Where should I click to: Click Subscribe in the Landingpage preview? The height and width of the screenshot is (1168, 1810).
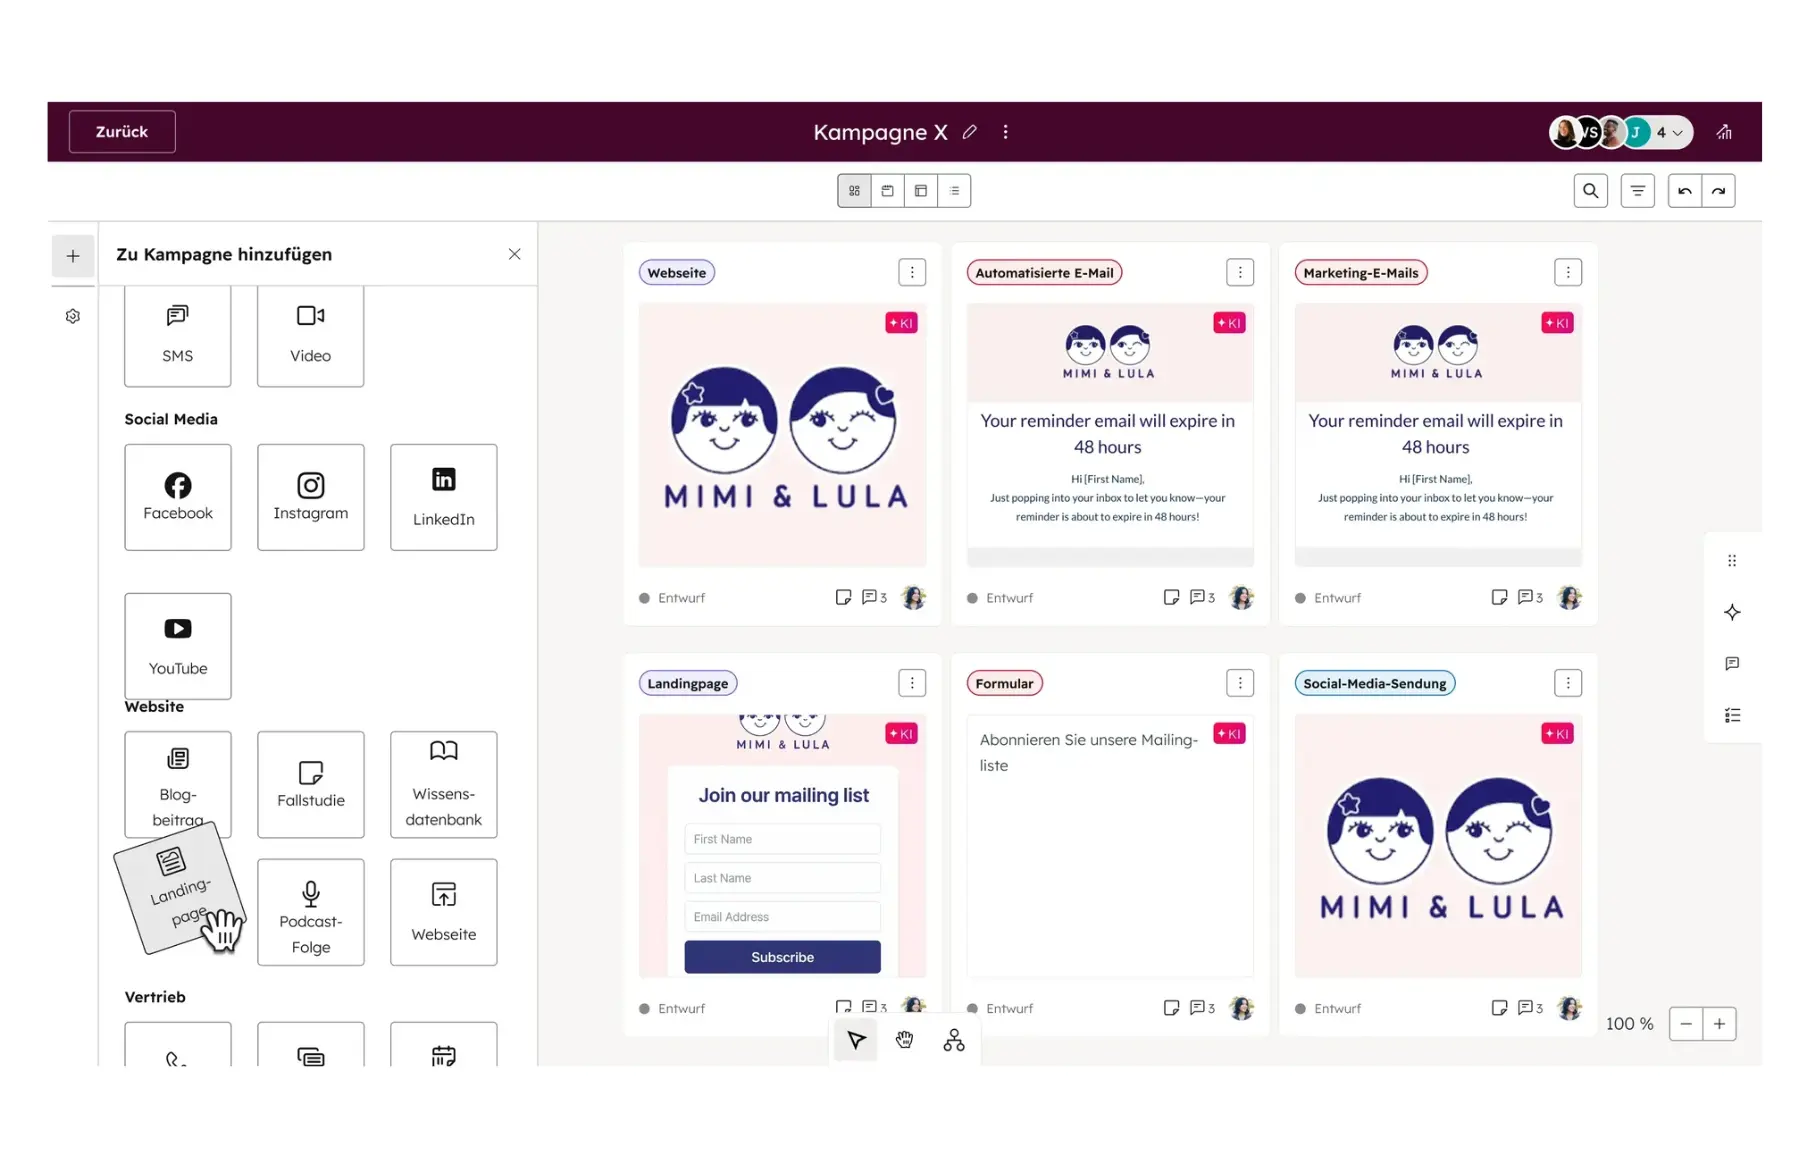pyautogui.click(x=782, y=957)
